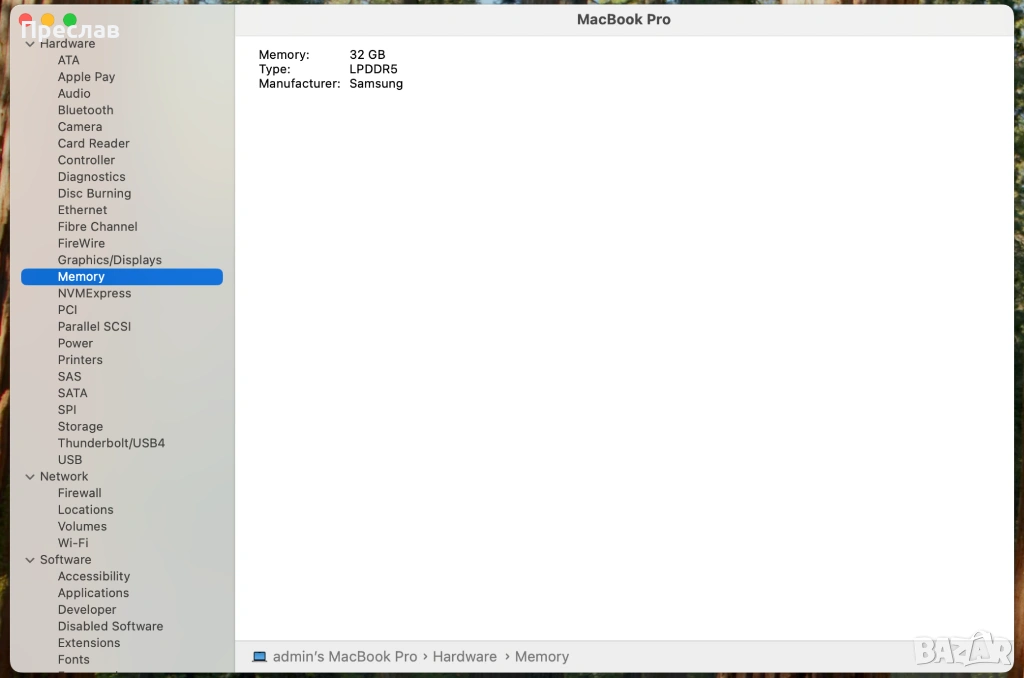This screenshot has width=1024, height=678.
Task: Open the Bluetooth hardware section
Action: click(85, 110)
